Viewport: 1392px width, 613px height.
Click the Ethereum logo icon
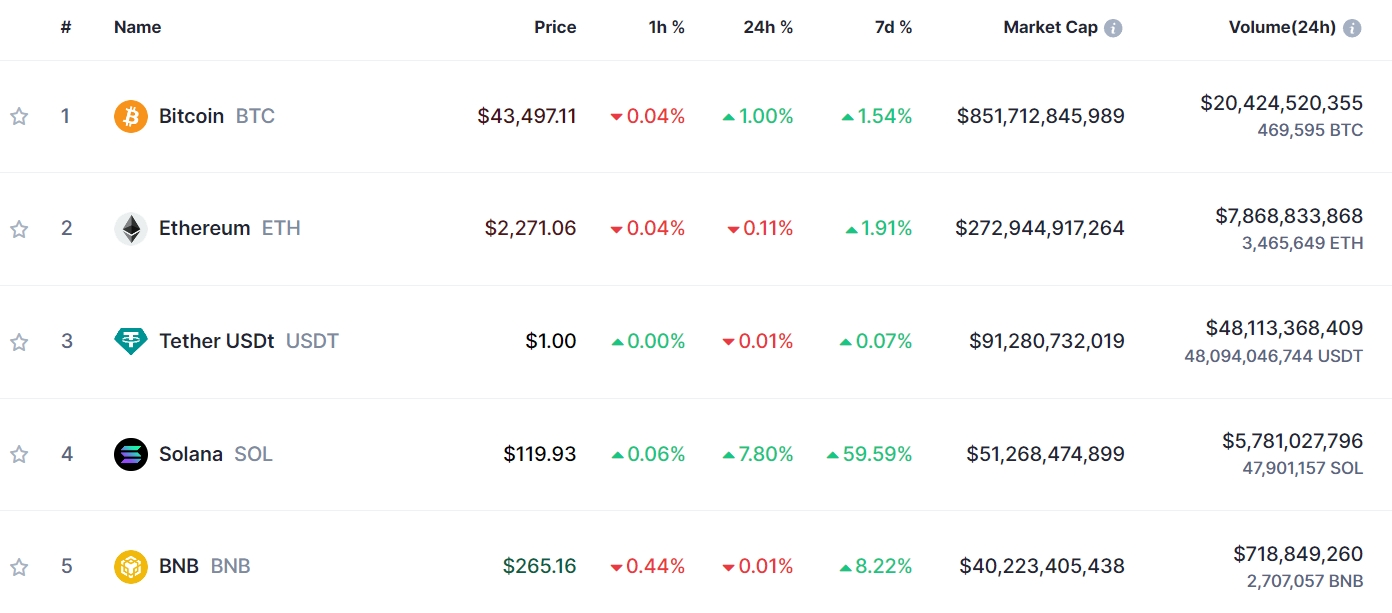[x=131, y=229]
